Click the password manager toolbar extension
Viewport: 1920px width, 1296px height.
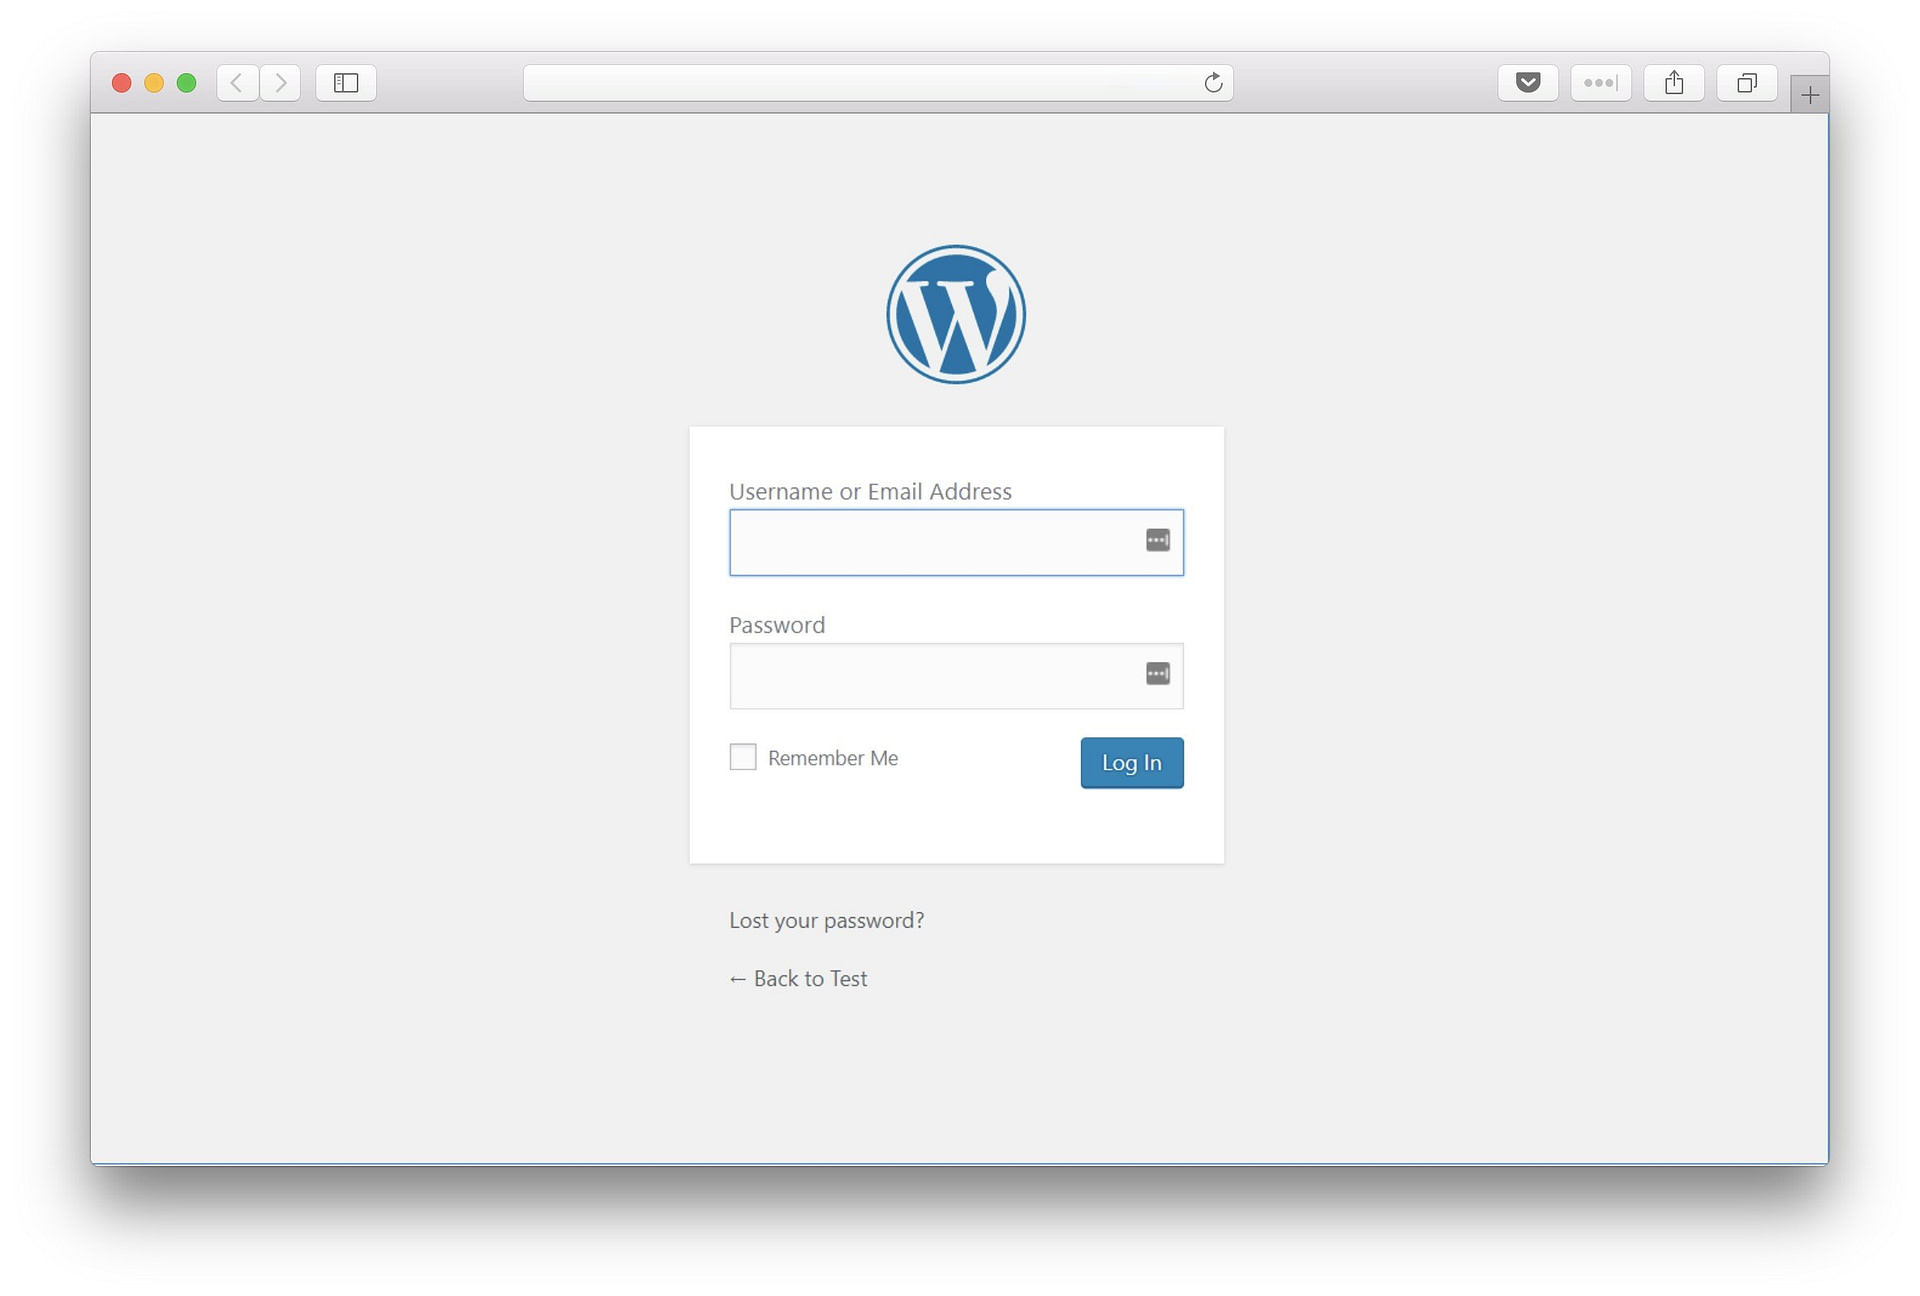[x=1600, y=83]
